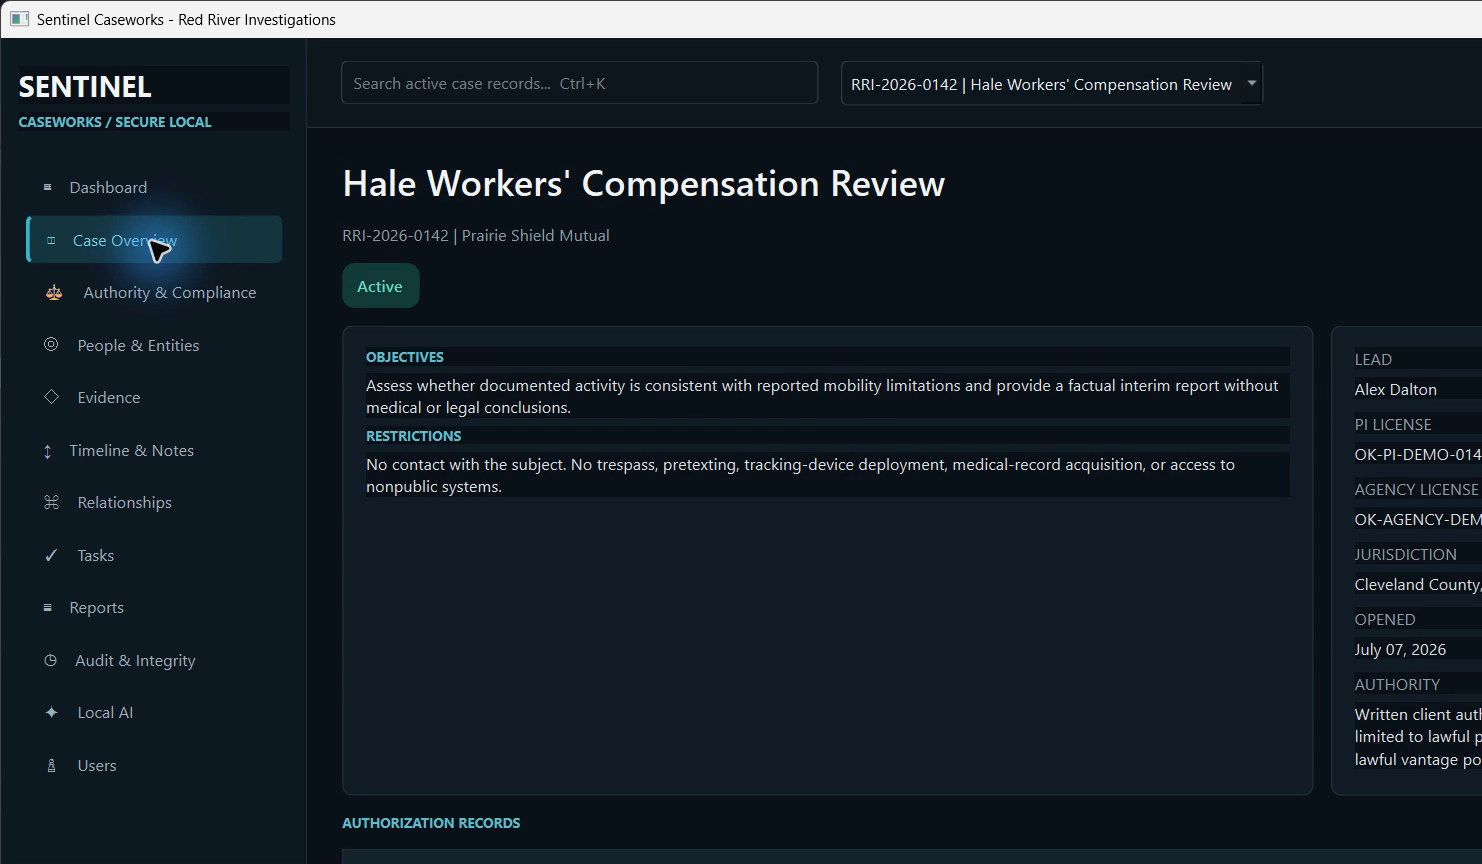This screenshot has height=864, width=1482.
Task: Select Case Overview in the sidebar
Action: coord(154,240)
